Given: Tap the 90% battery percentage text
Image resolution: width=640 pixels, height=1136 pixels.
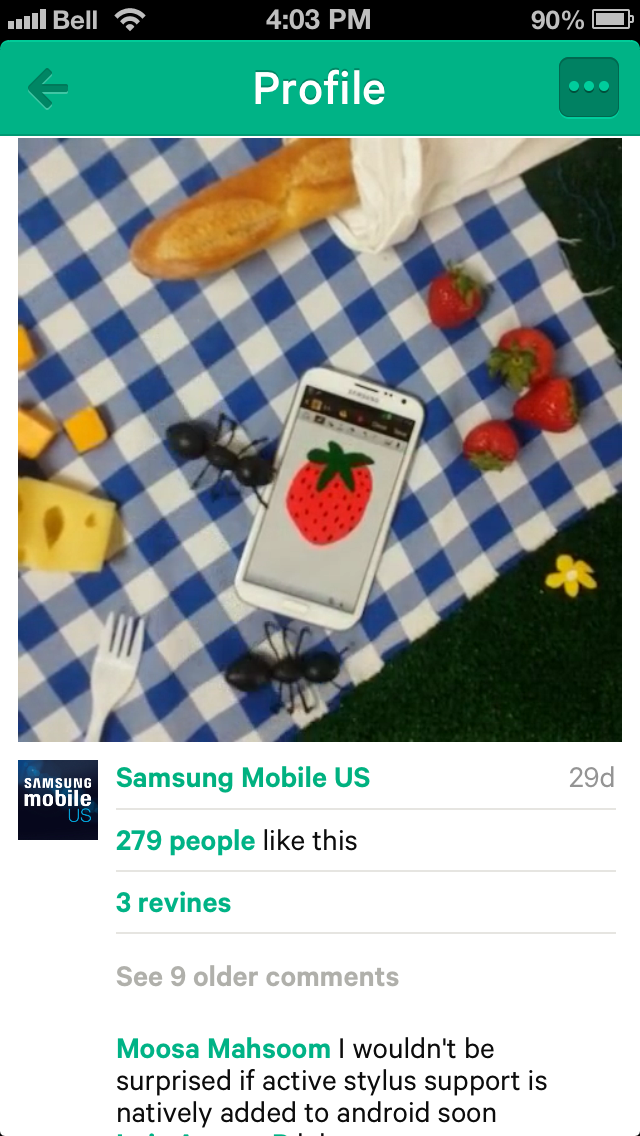Looking at the screenshot, I should 557,20.
